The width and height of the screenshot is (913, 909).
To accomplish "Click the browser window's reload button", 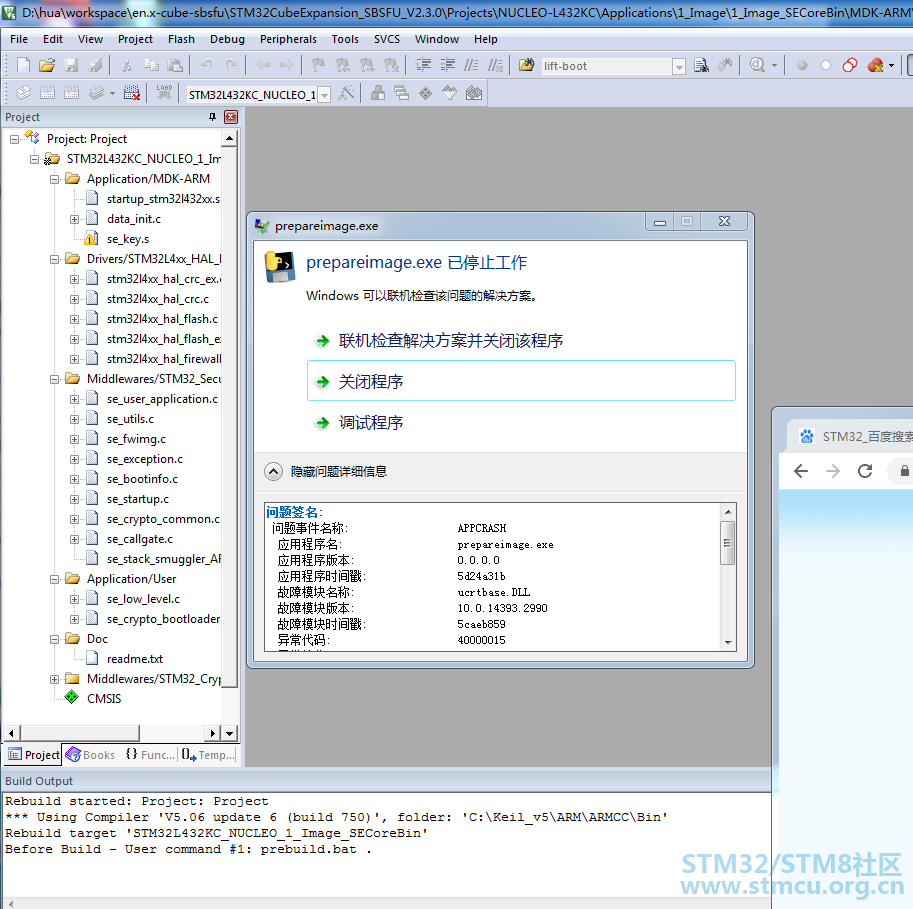I will pyautogui.click(x=865, y=471).
